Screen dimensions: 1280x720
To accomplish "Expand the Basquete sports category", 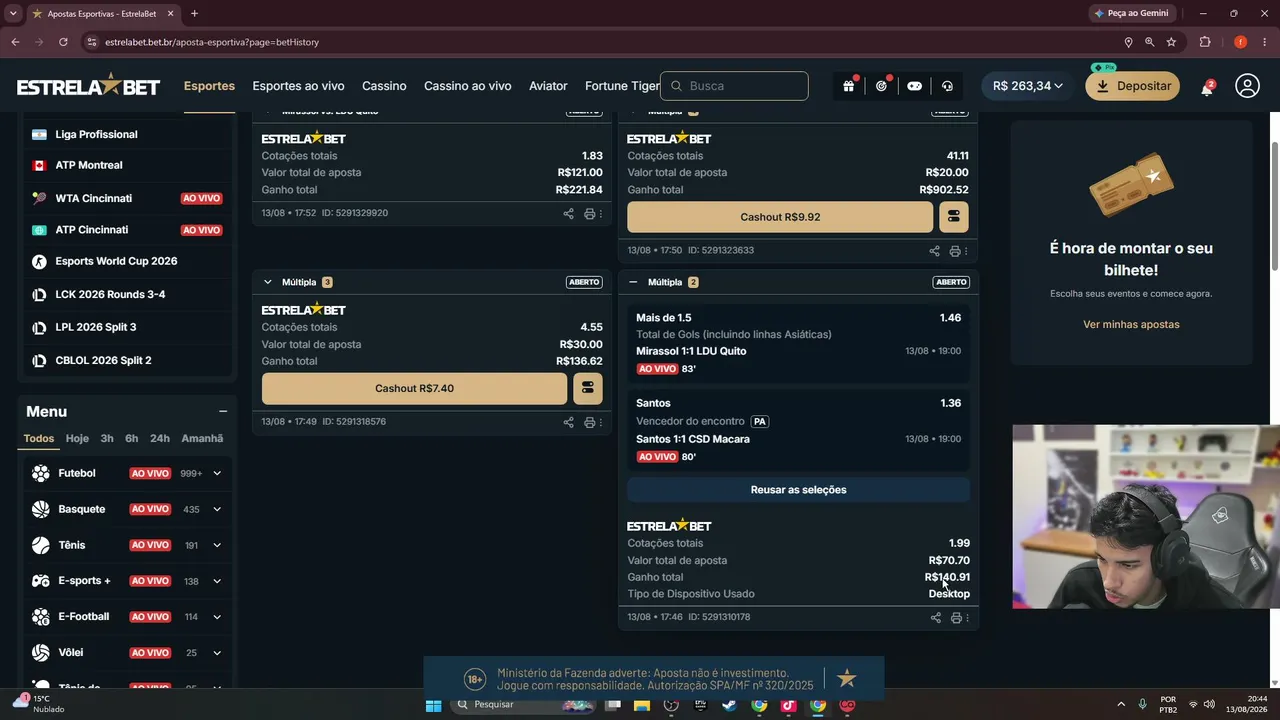I will click(217, 509).
